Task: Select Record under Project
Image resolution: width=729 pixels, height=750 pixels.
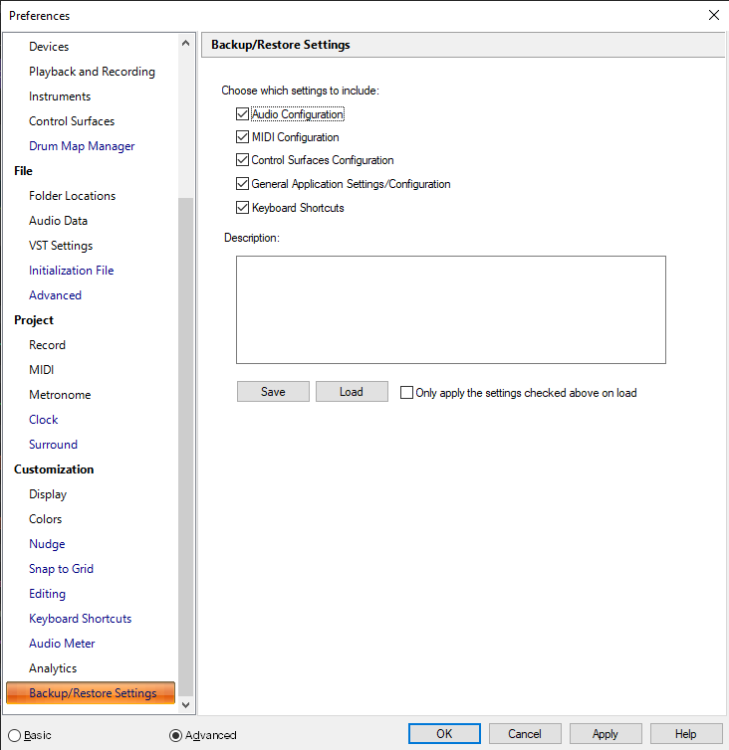Action: coord(47,345)
